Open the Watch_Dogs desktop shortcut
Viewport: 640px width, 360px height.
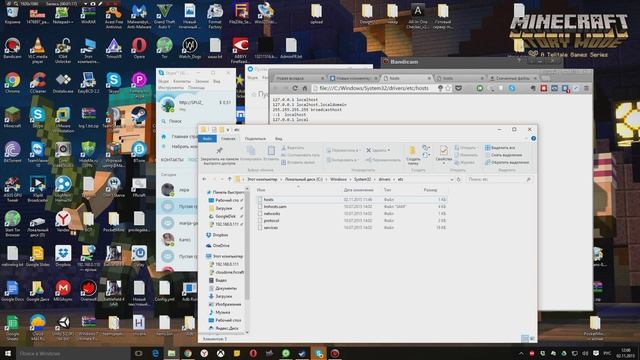point(189,47)
